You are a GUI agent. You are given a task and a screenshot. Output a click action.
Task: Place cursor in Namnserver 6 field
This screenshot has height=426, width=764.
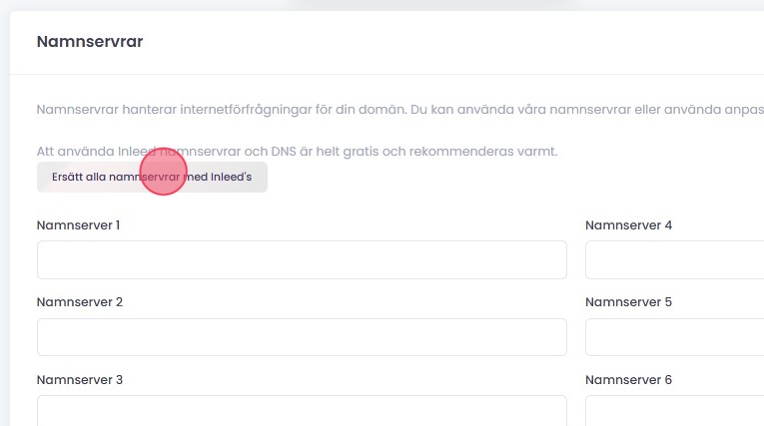(673, 411)
